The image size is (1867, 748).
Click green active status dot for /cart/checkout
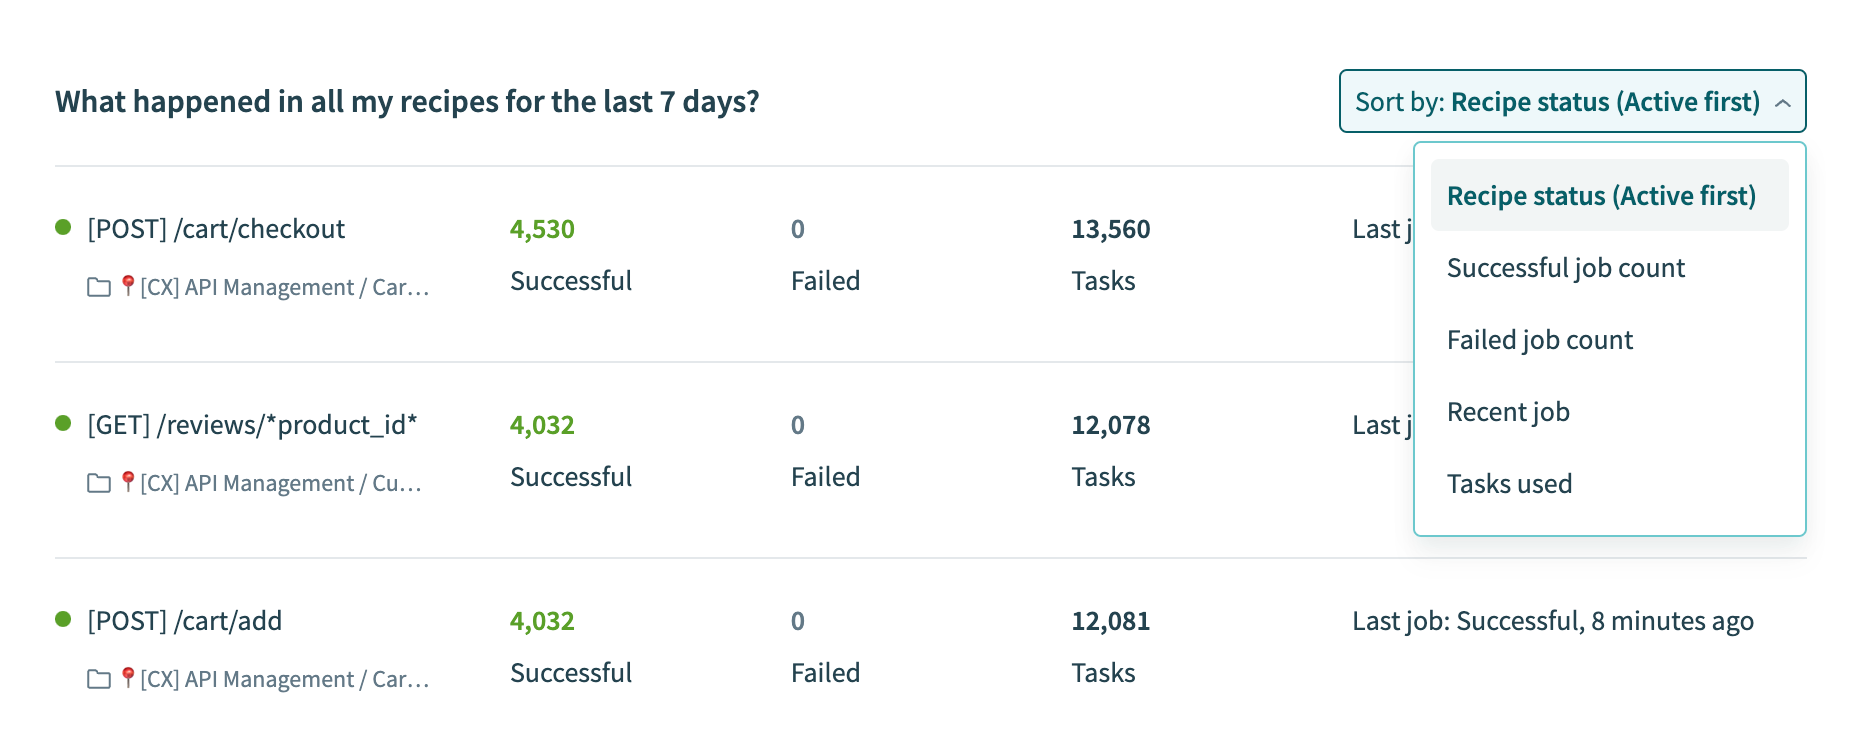pos(63,228)
